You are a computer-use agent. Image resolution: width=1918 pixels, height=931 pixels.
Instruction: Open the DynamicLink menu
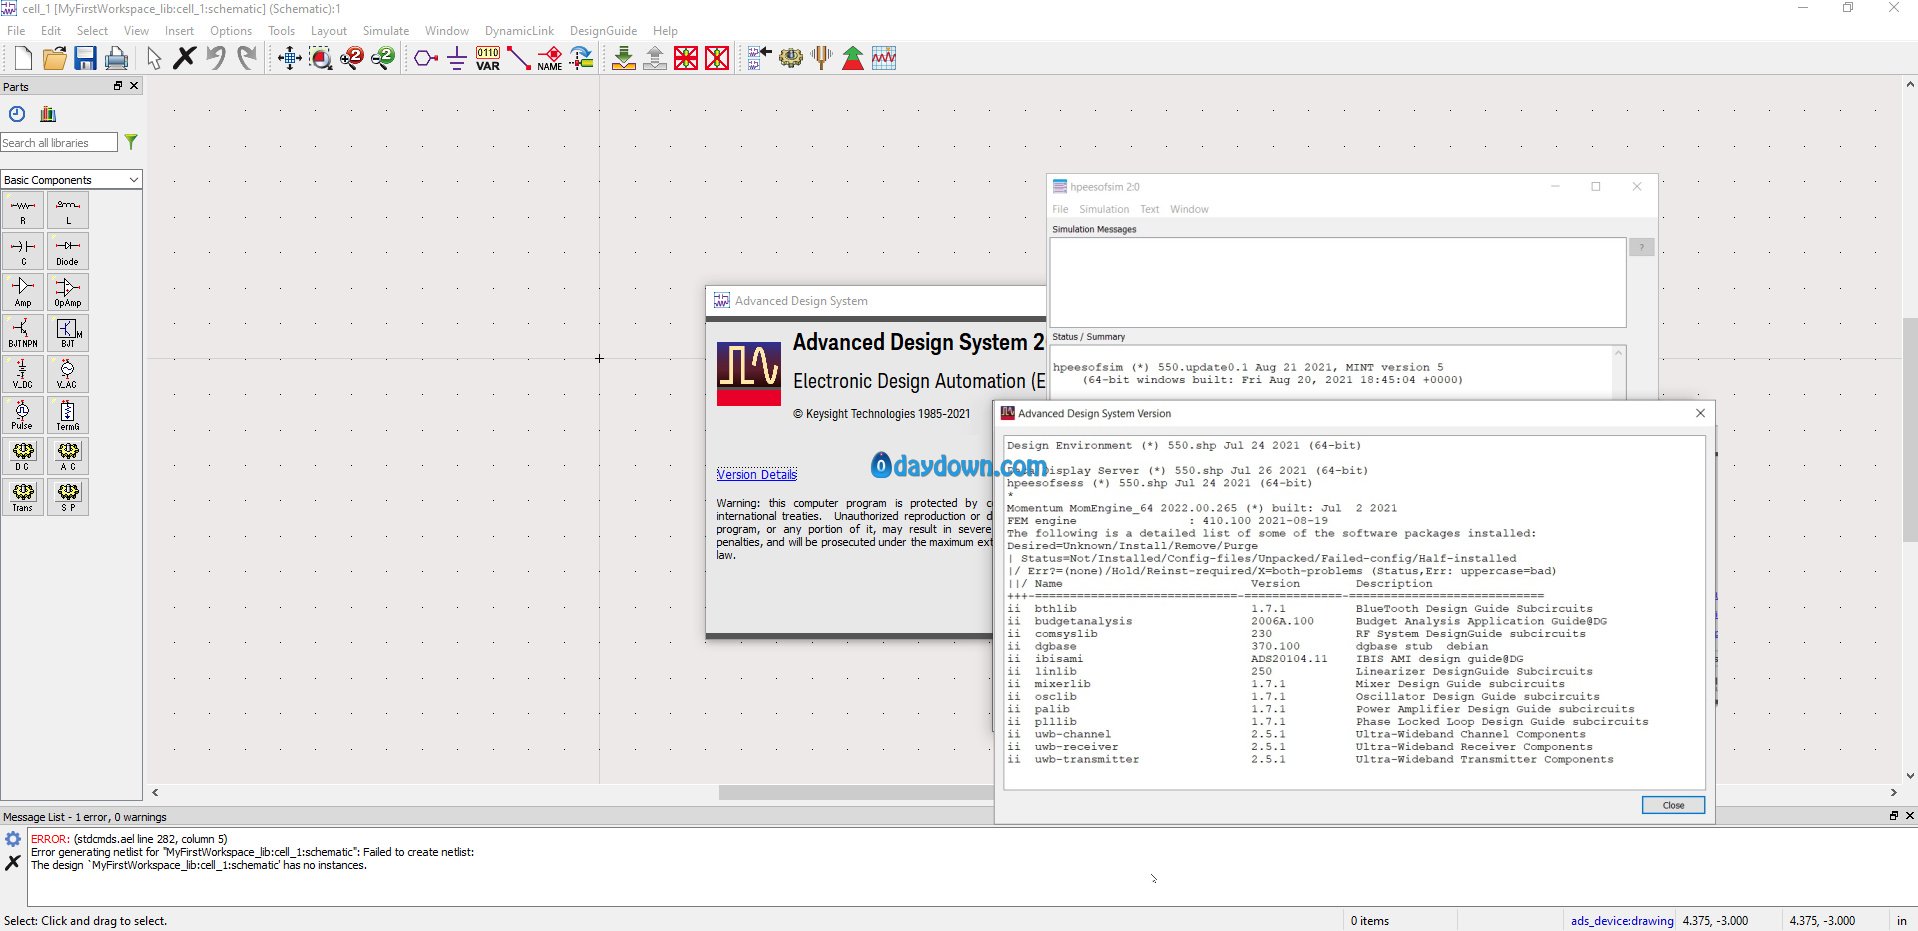[519, 31]
